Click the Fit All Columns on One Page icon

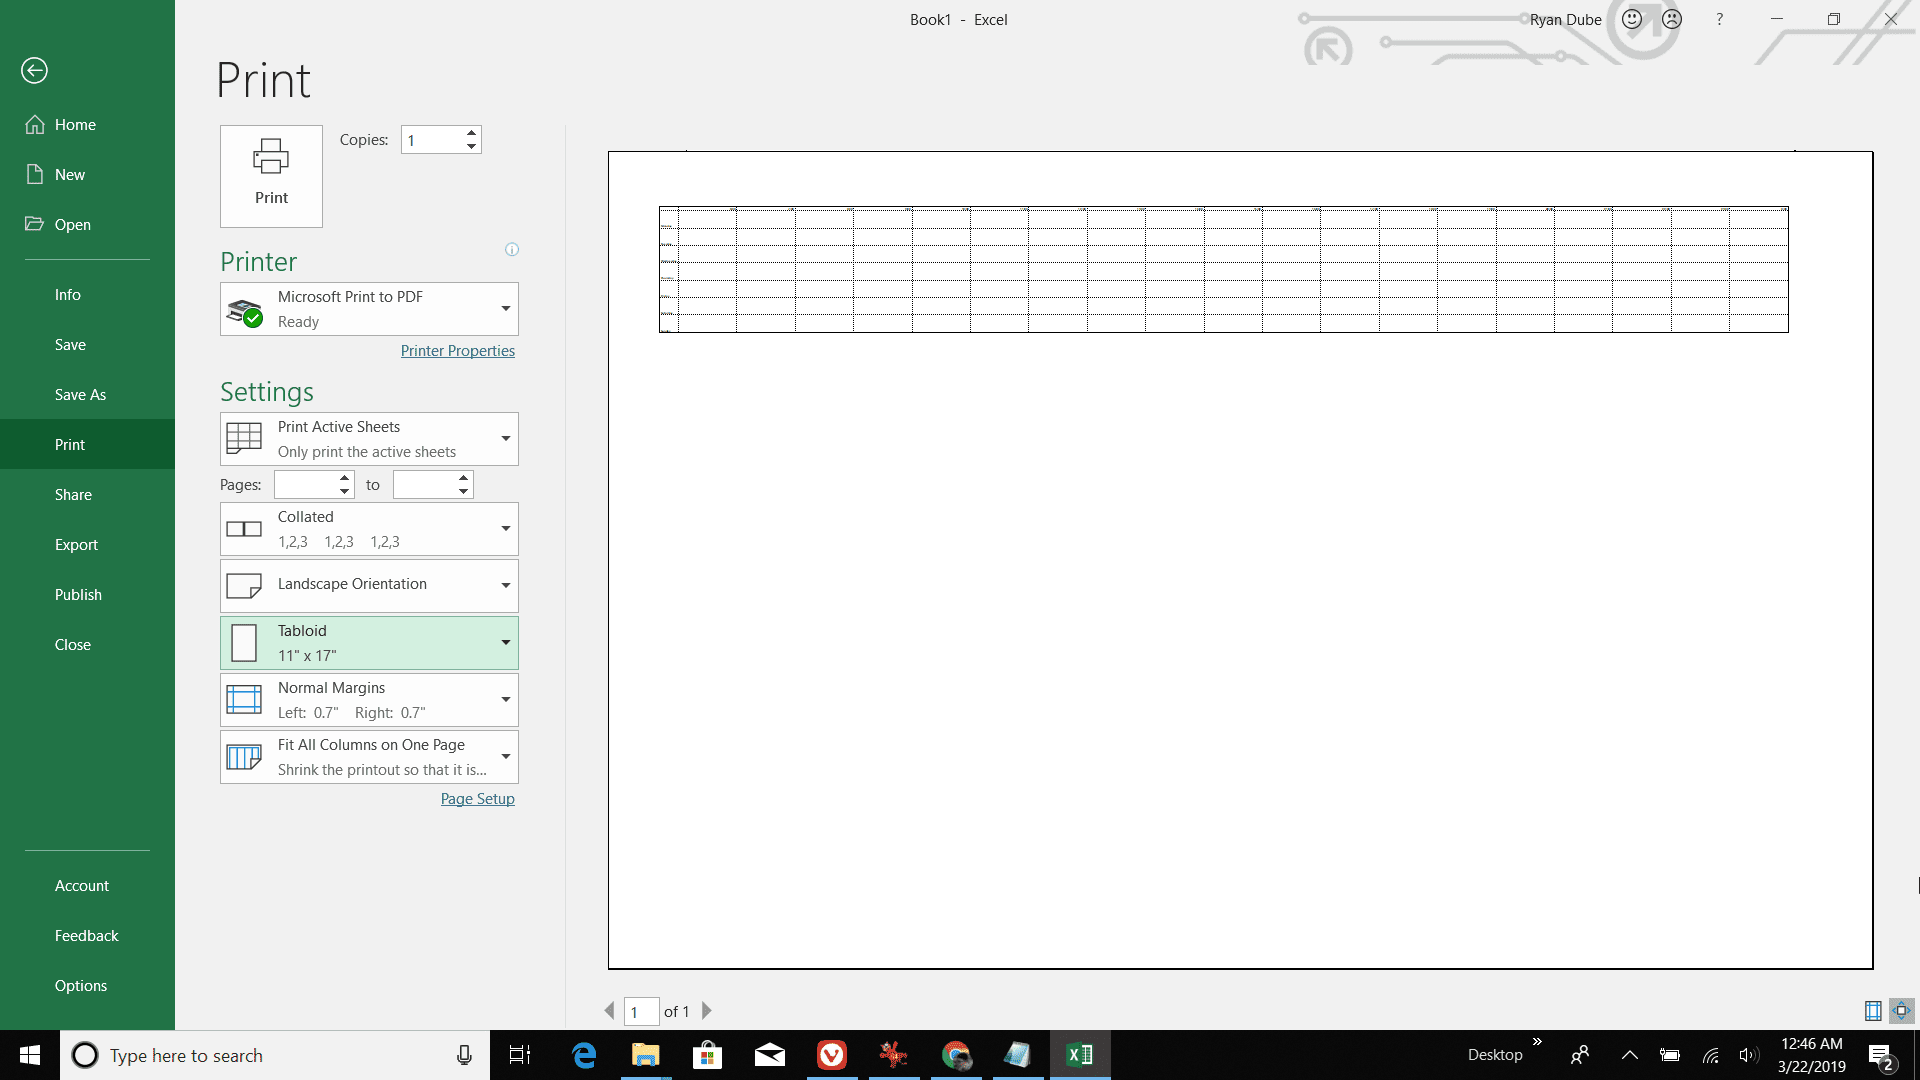243,756
